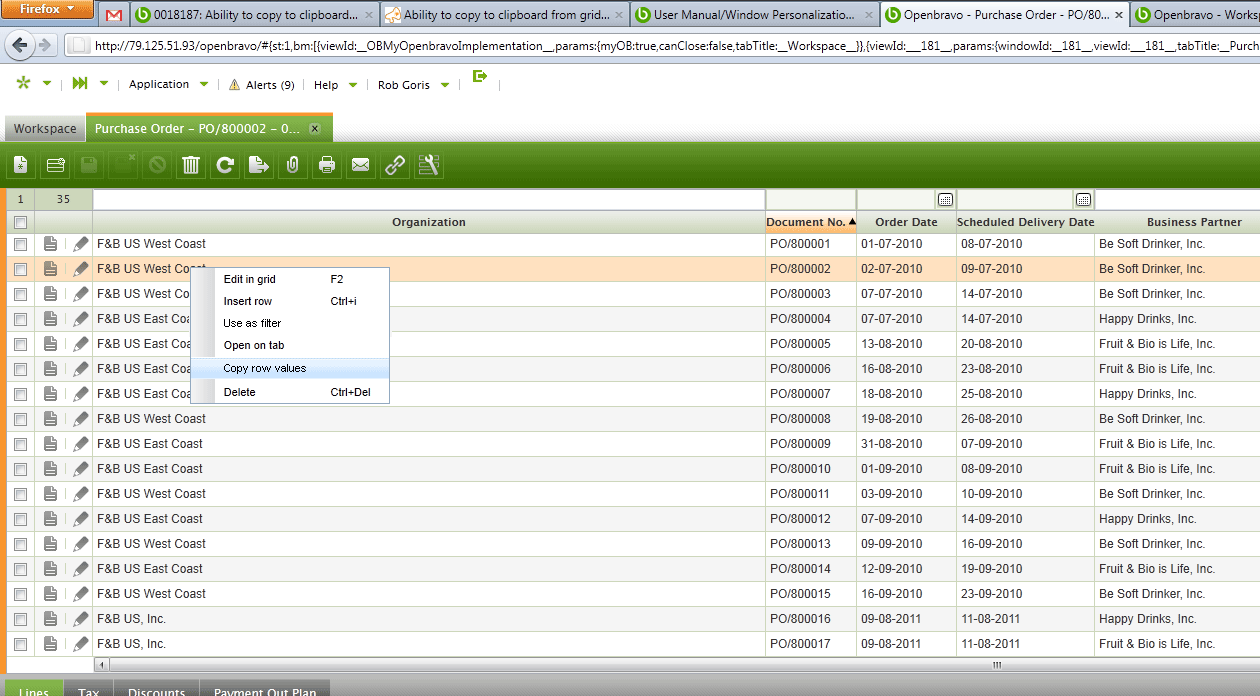The height and width of the screenshot is (696, 1260).
Task: Click the trash can Delete toolbar icon
Action: point(190,165)
